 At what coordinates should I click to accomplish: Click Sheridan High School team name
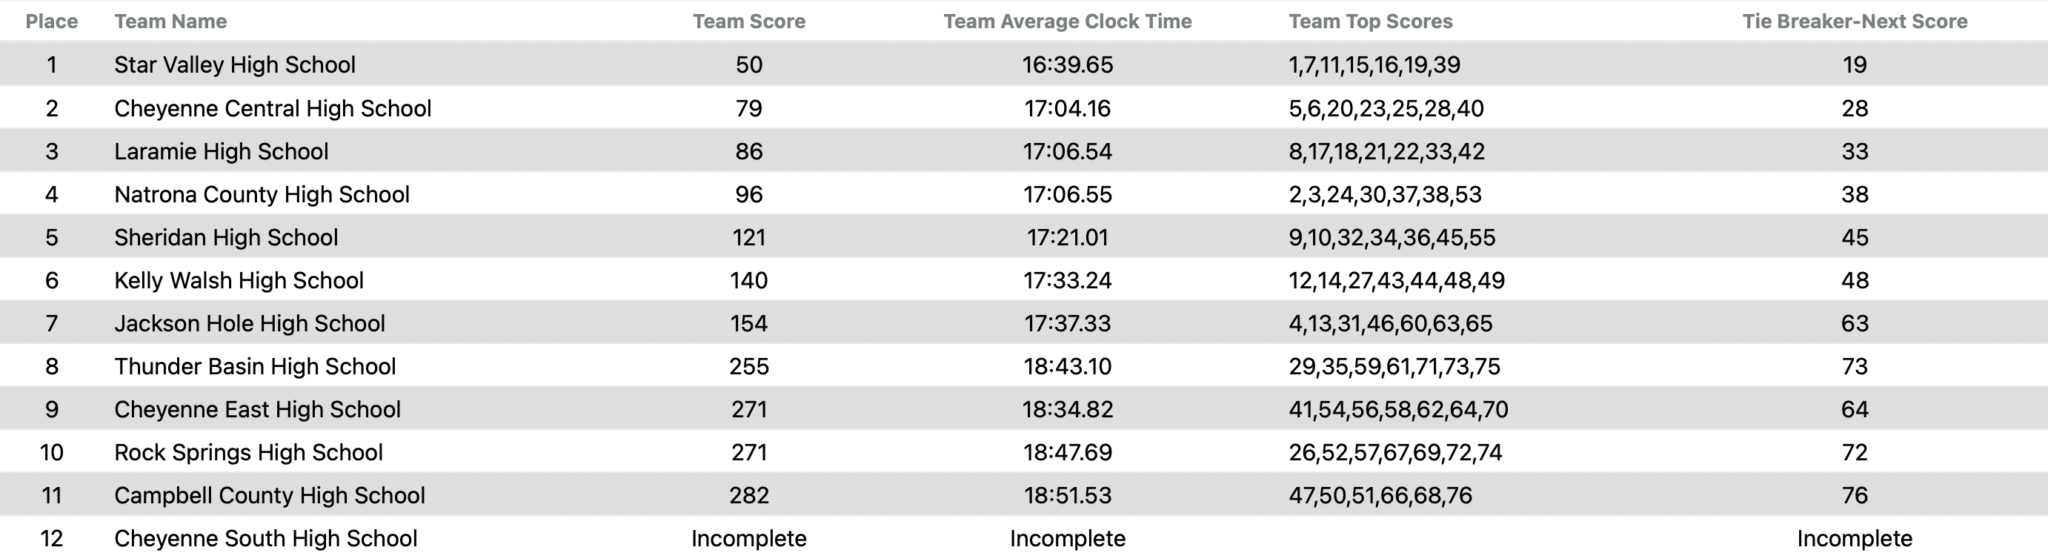coord(226,237)
